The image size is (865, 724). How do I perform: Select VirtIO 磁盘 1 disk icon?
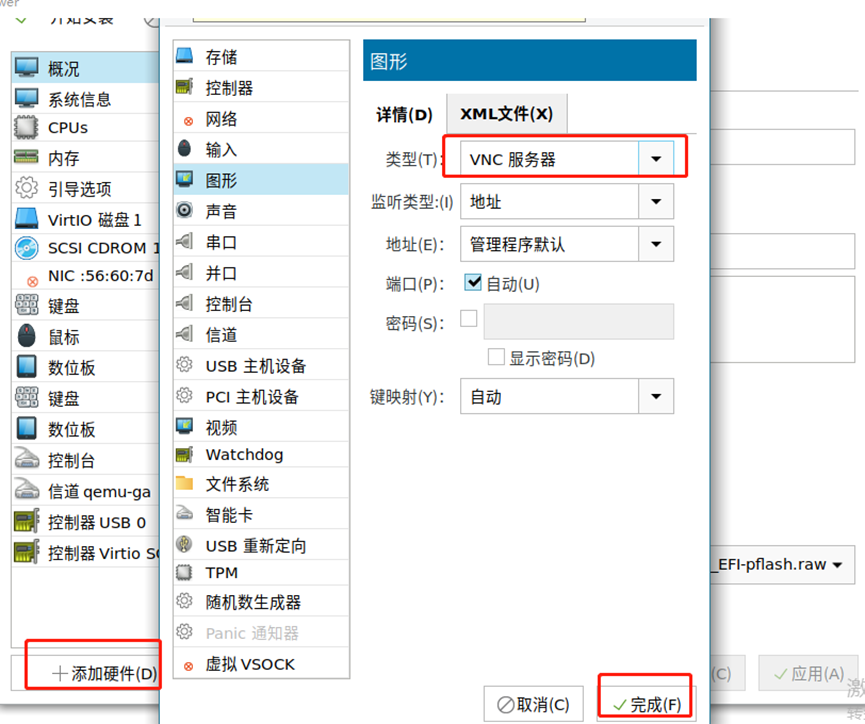tap(26, 219)
